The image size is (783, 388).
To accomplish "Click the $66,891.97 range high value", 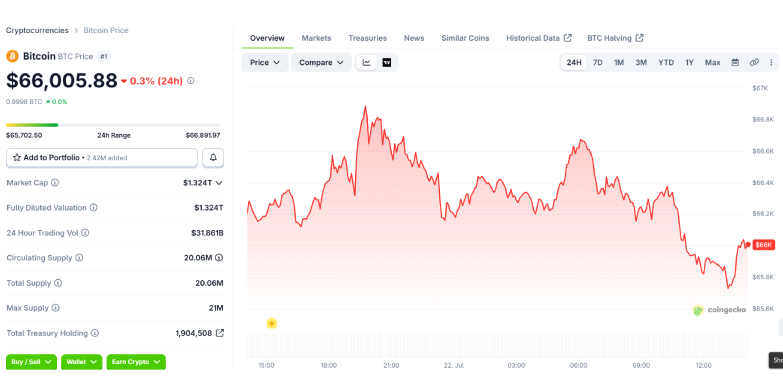I will (x=203, y=135).
